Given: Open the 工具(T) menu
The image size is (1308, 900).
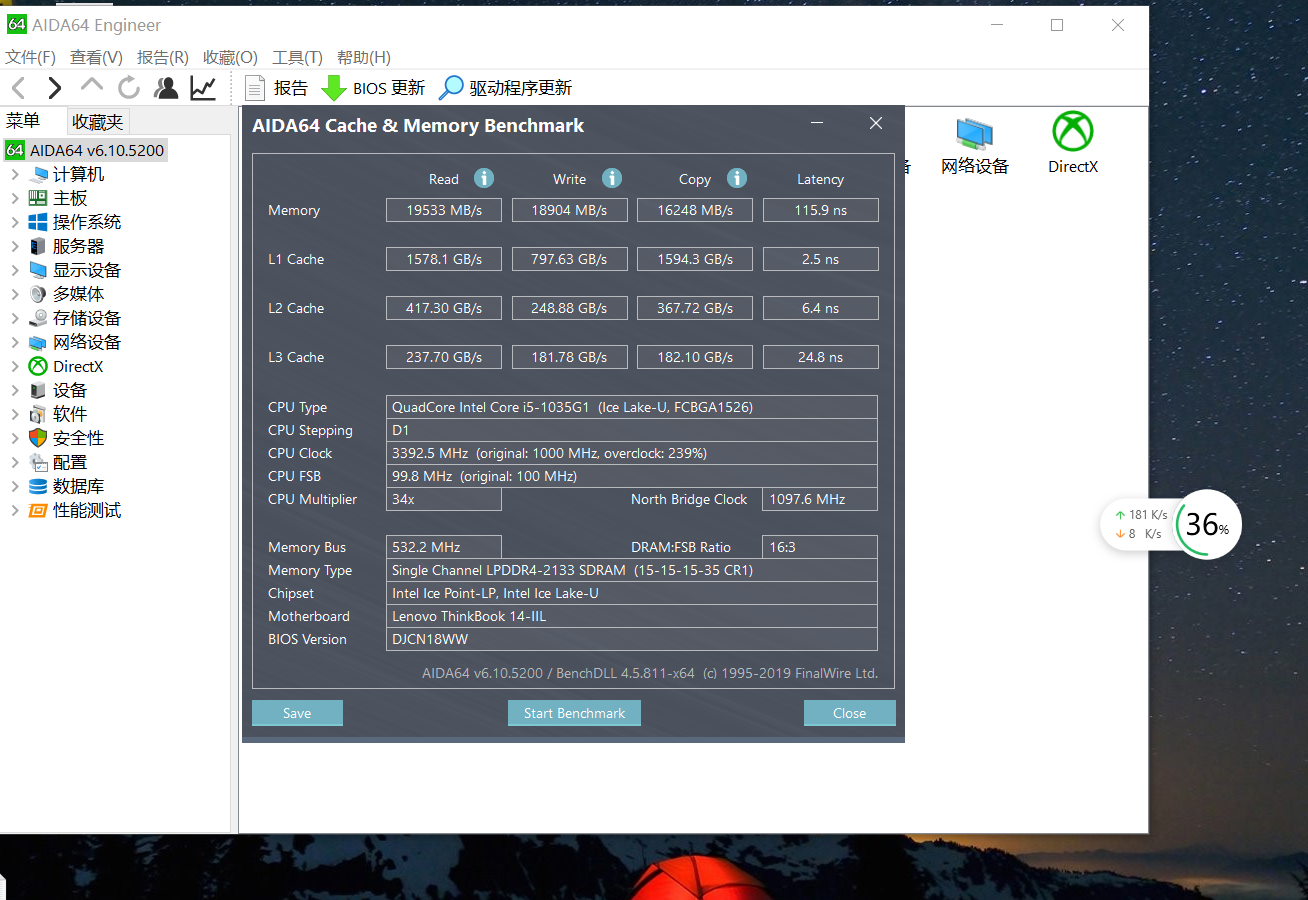Looking at the screenshot, I should [x=298, y=58].
